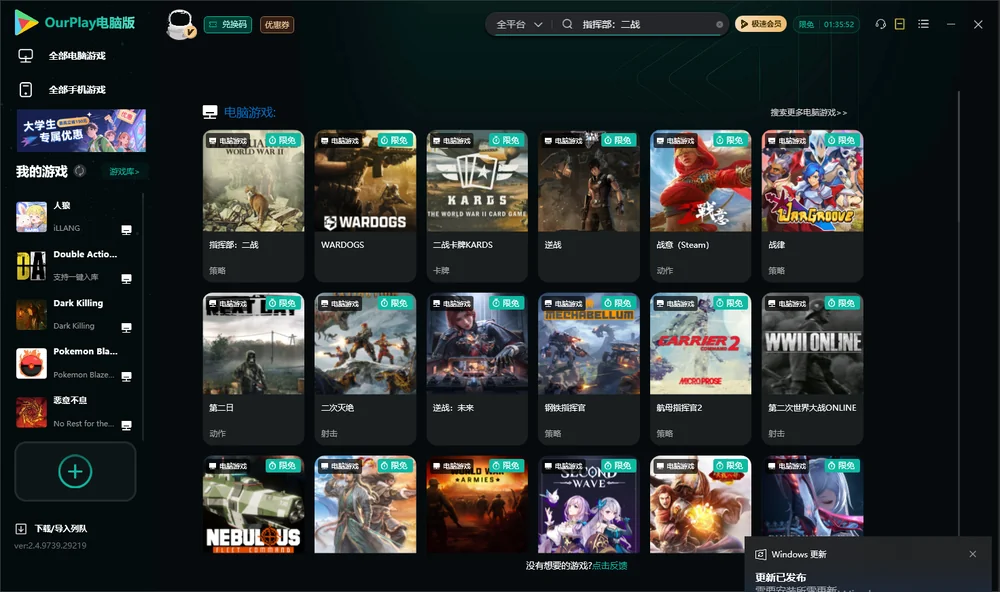Click the download/import queue icon
The image size is (1000, 592).
pyautogui.click(x=21, y=528)
